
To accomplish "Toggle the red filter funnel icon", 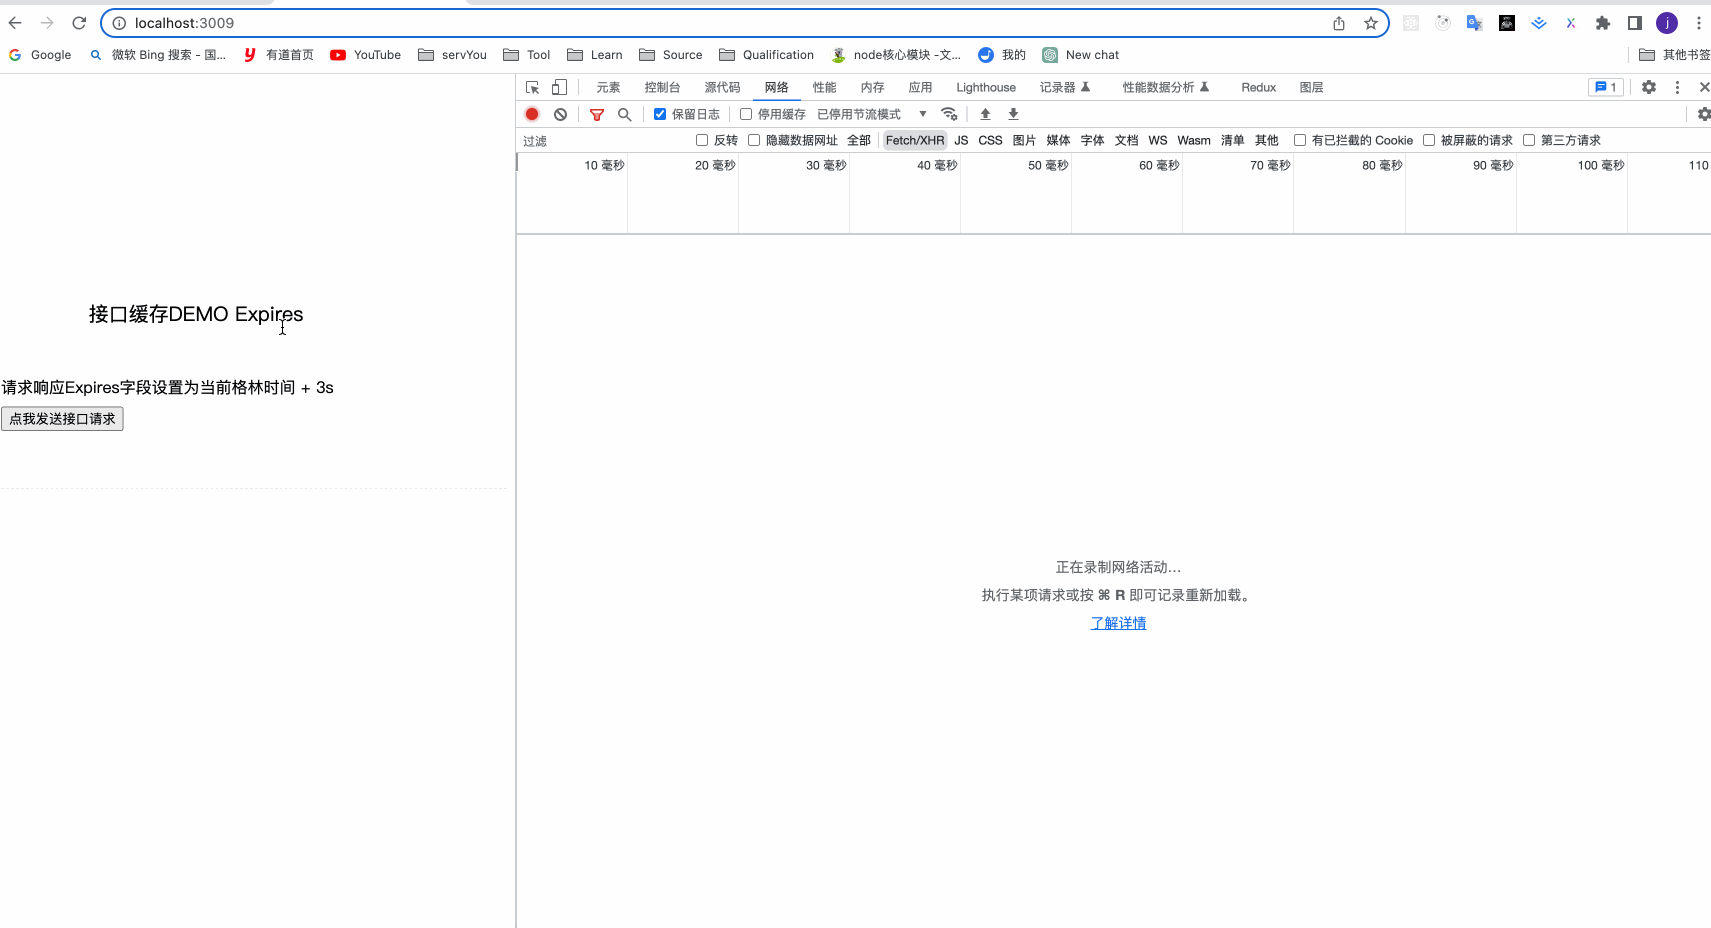I will click(597, 114).
